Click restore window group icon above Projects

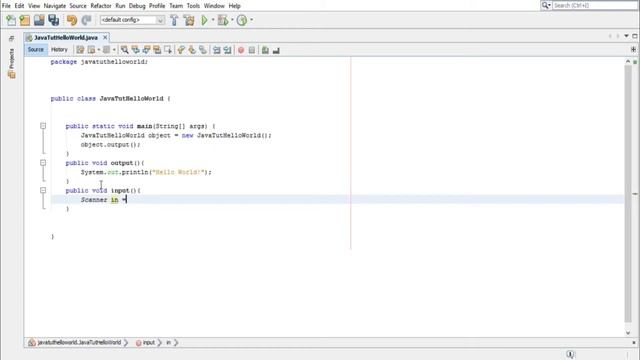pos(11,38)
